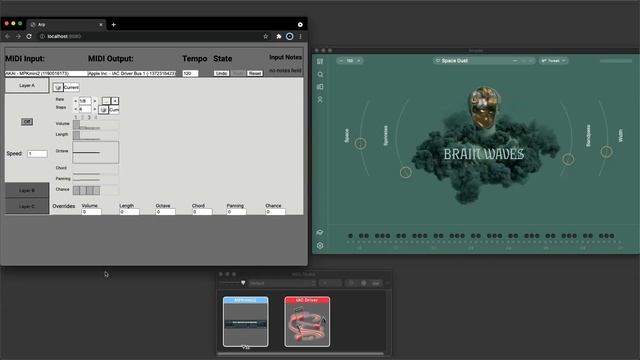Toggle the Layer A Off button
The width and height of the screenshot is (640, 360).
(27, 122)
